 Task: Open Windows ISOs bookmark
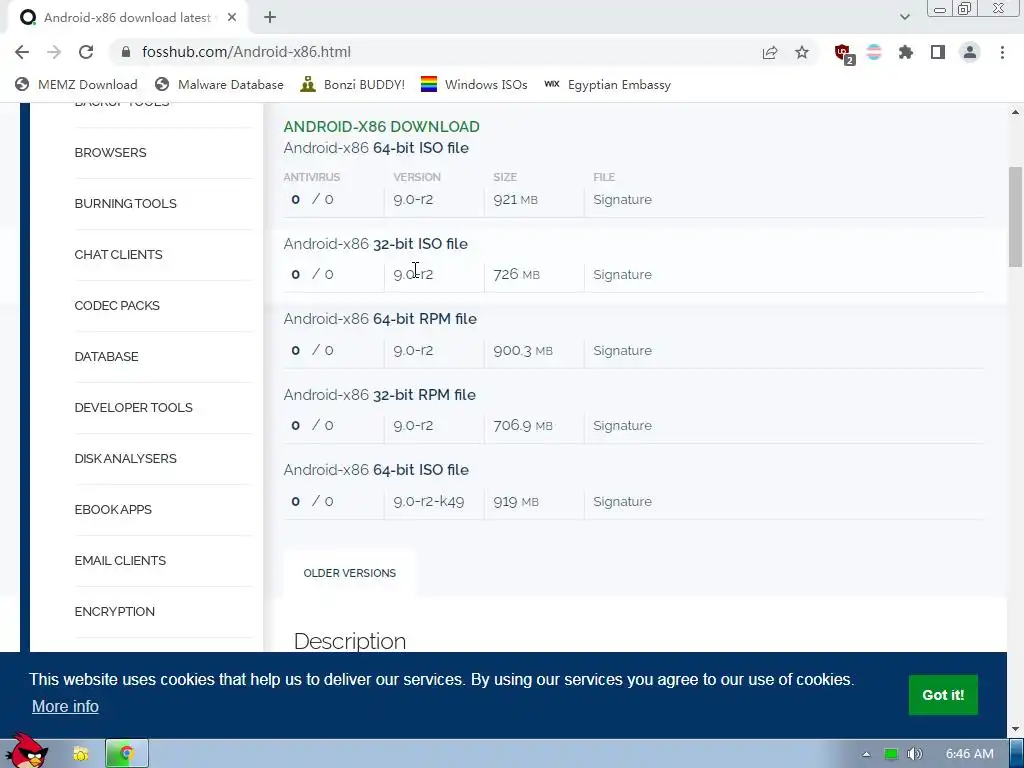click(x=474, y=85)
